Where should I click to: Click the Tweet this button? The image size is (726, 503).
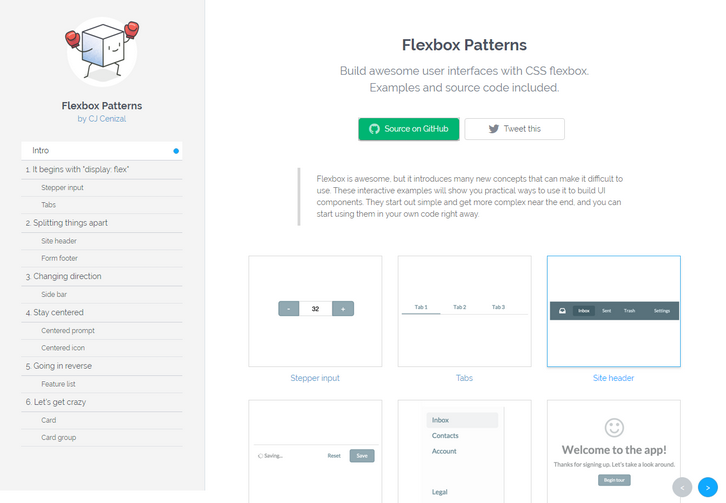pyautogui.click(x=514, y=129)
